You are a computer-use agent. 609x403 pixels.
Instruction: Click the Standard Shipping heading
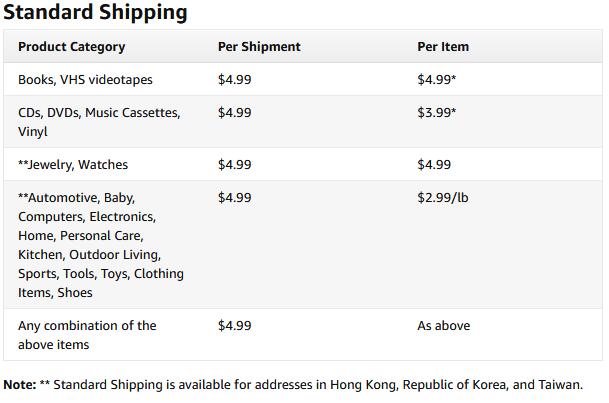95,13
